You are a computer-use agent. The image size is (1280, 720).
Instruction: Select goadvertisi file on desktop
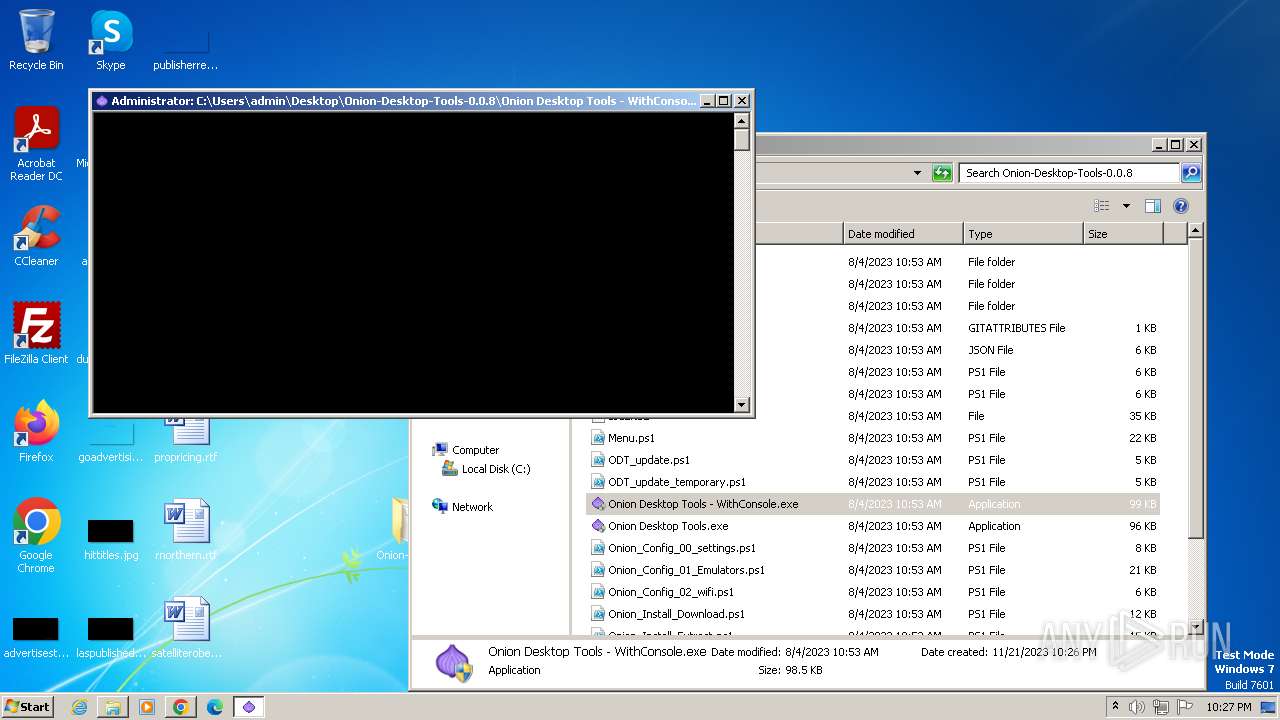(x=111, y=440)
